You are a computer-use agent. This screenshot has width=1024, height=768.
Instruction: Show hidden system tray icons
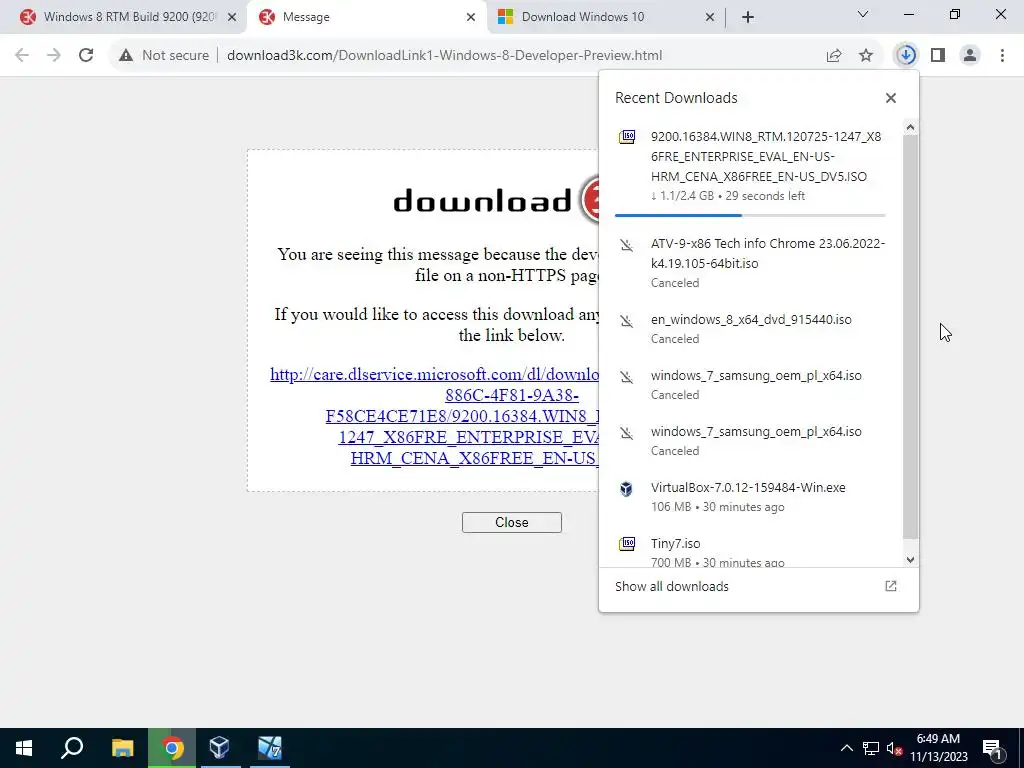(x=846, y=748)
